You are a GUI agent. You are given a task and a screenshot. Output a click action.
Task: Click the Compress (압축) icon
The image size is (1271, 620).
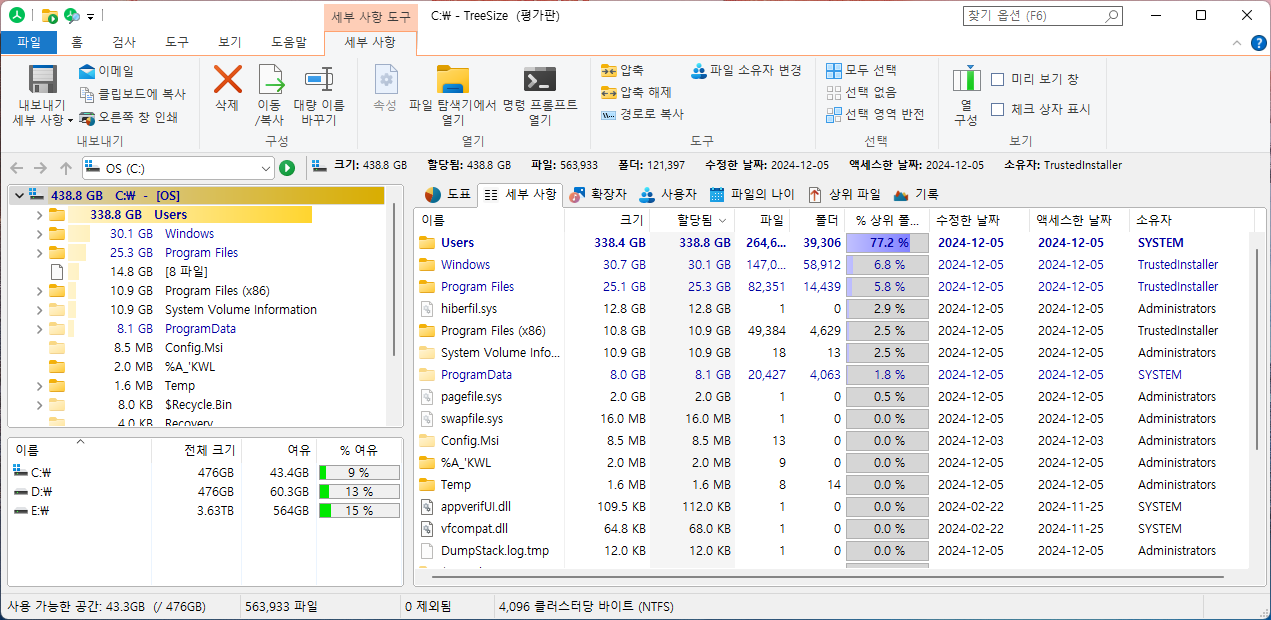point(609,70)
